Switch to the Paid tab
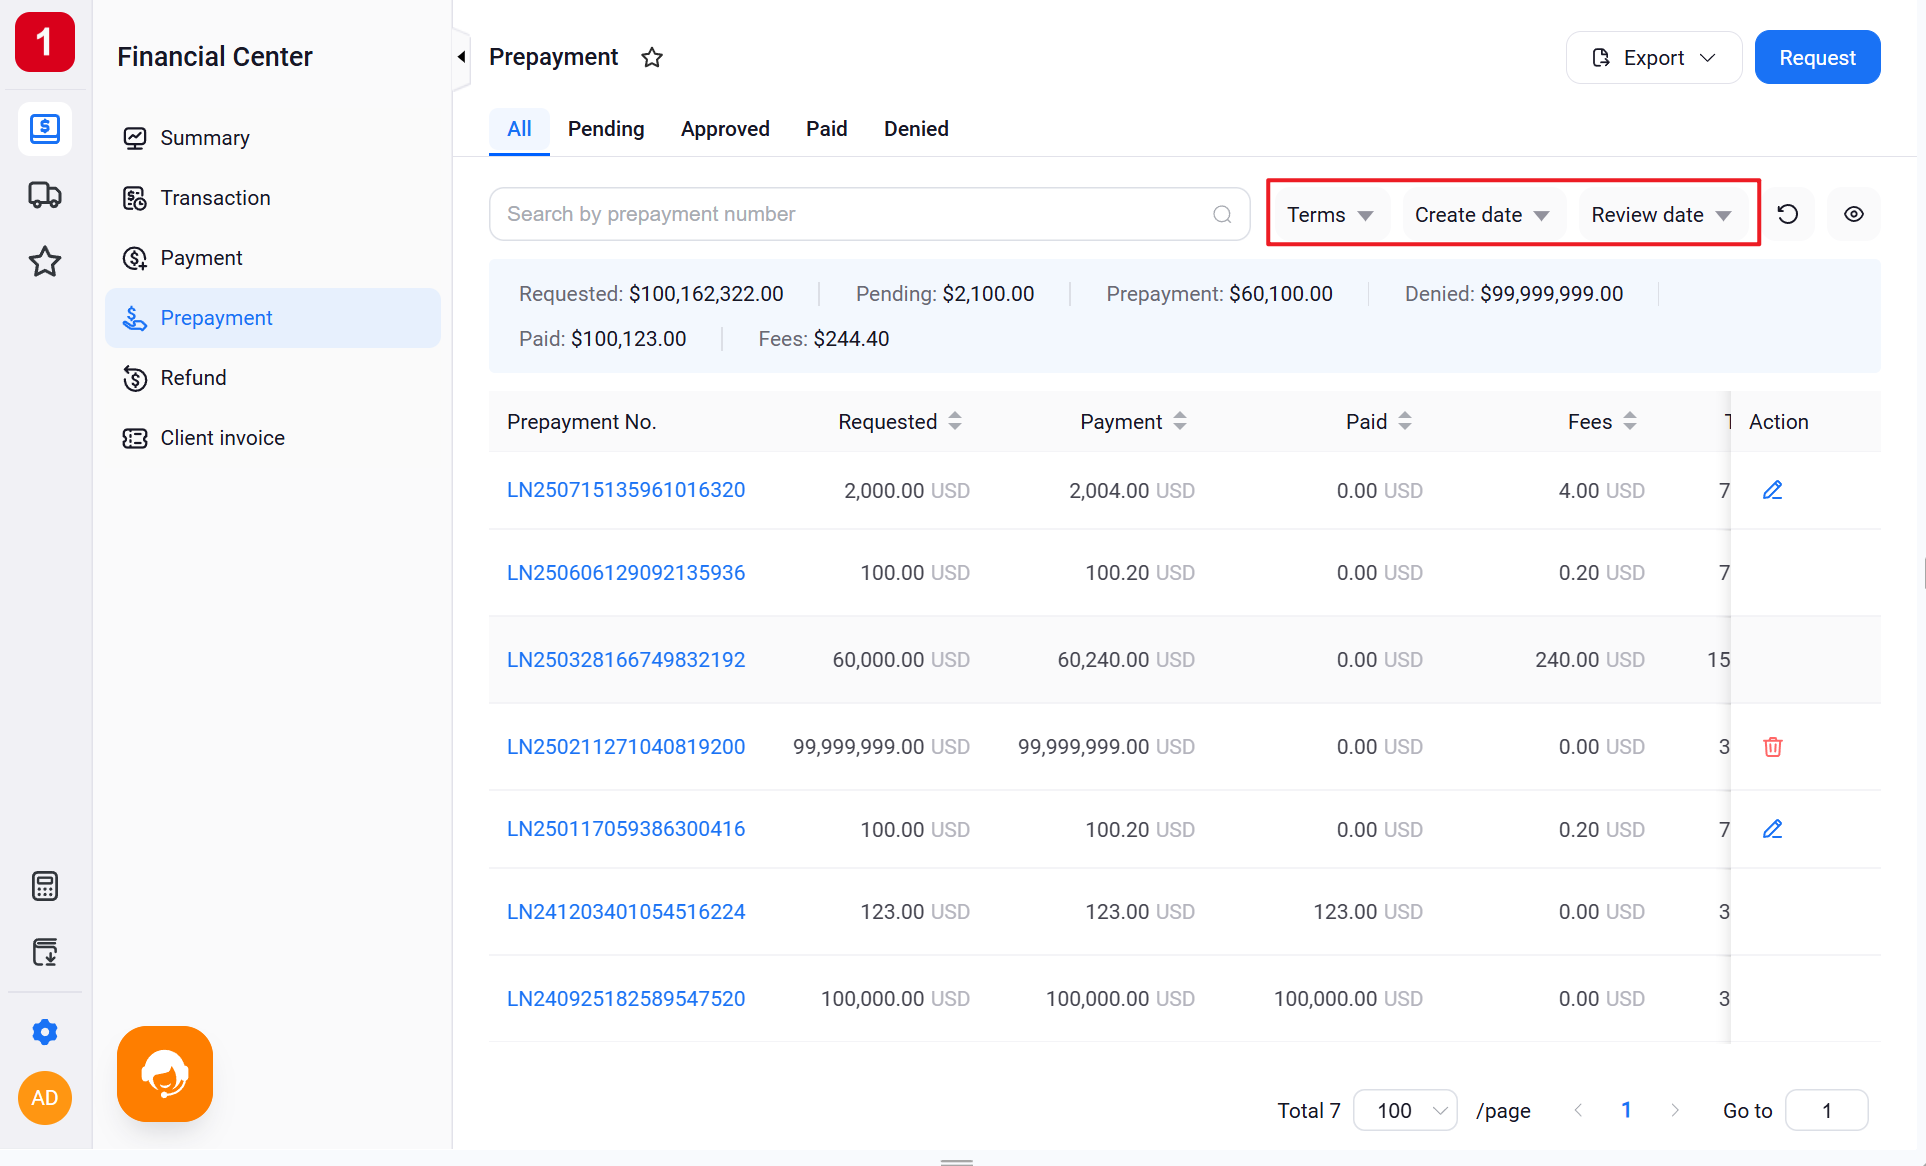This screenshot has width=1926, height=1166. coord(827,129)
